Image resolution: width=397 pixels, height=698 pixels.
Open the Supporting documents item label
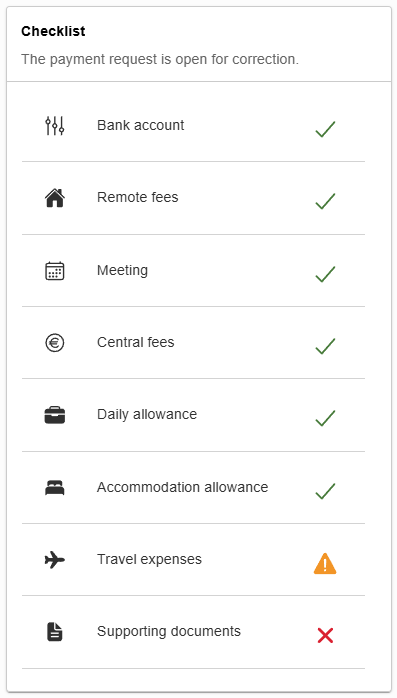point(169,632)
